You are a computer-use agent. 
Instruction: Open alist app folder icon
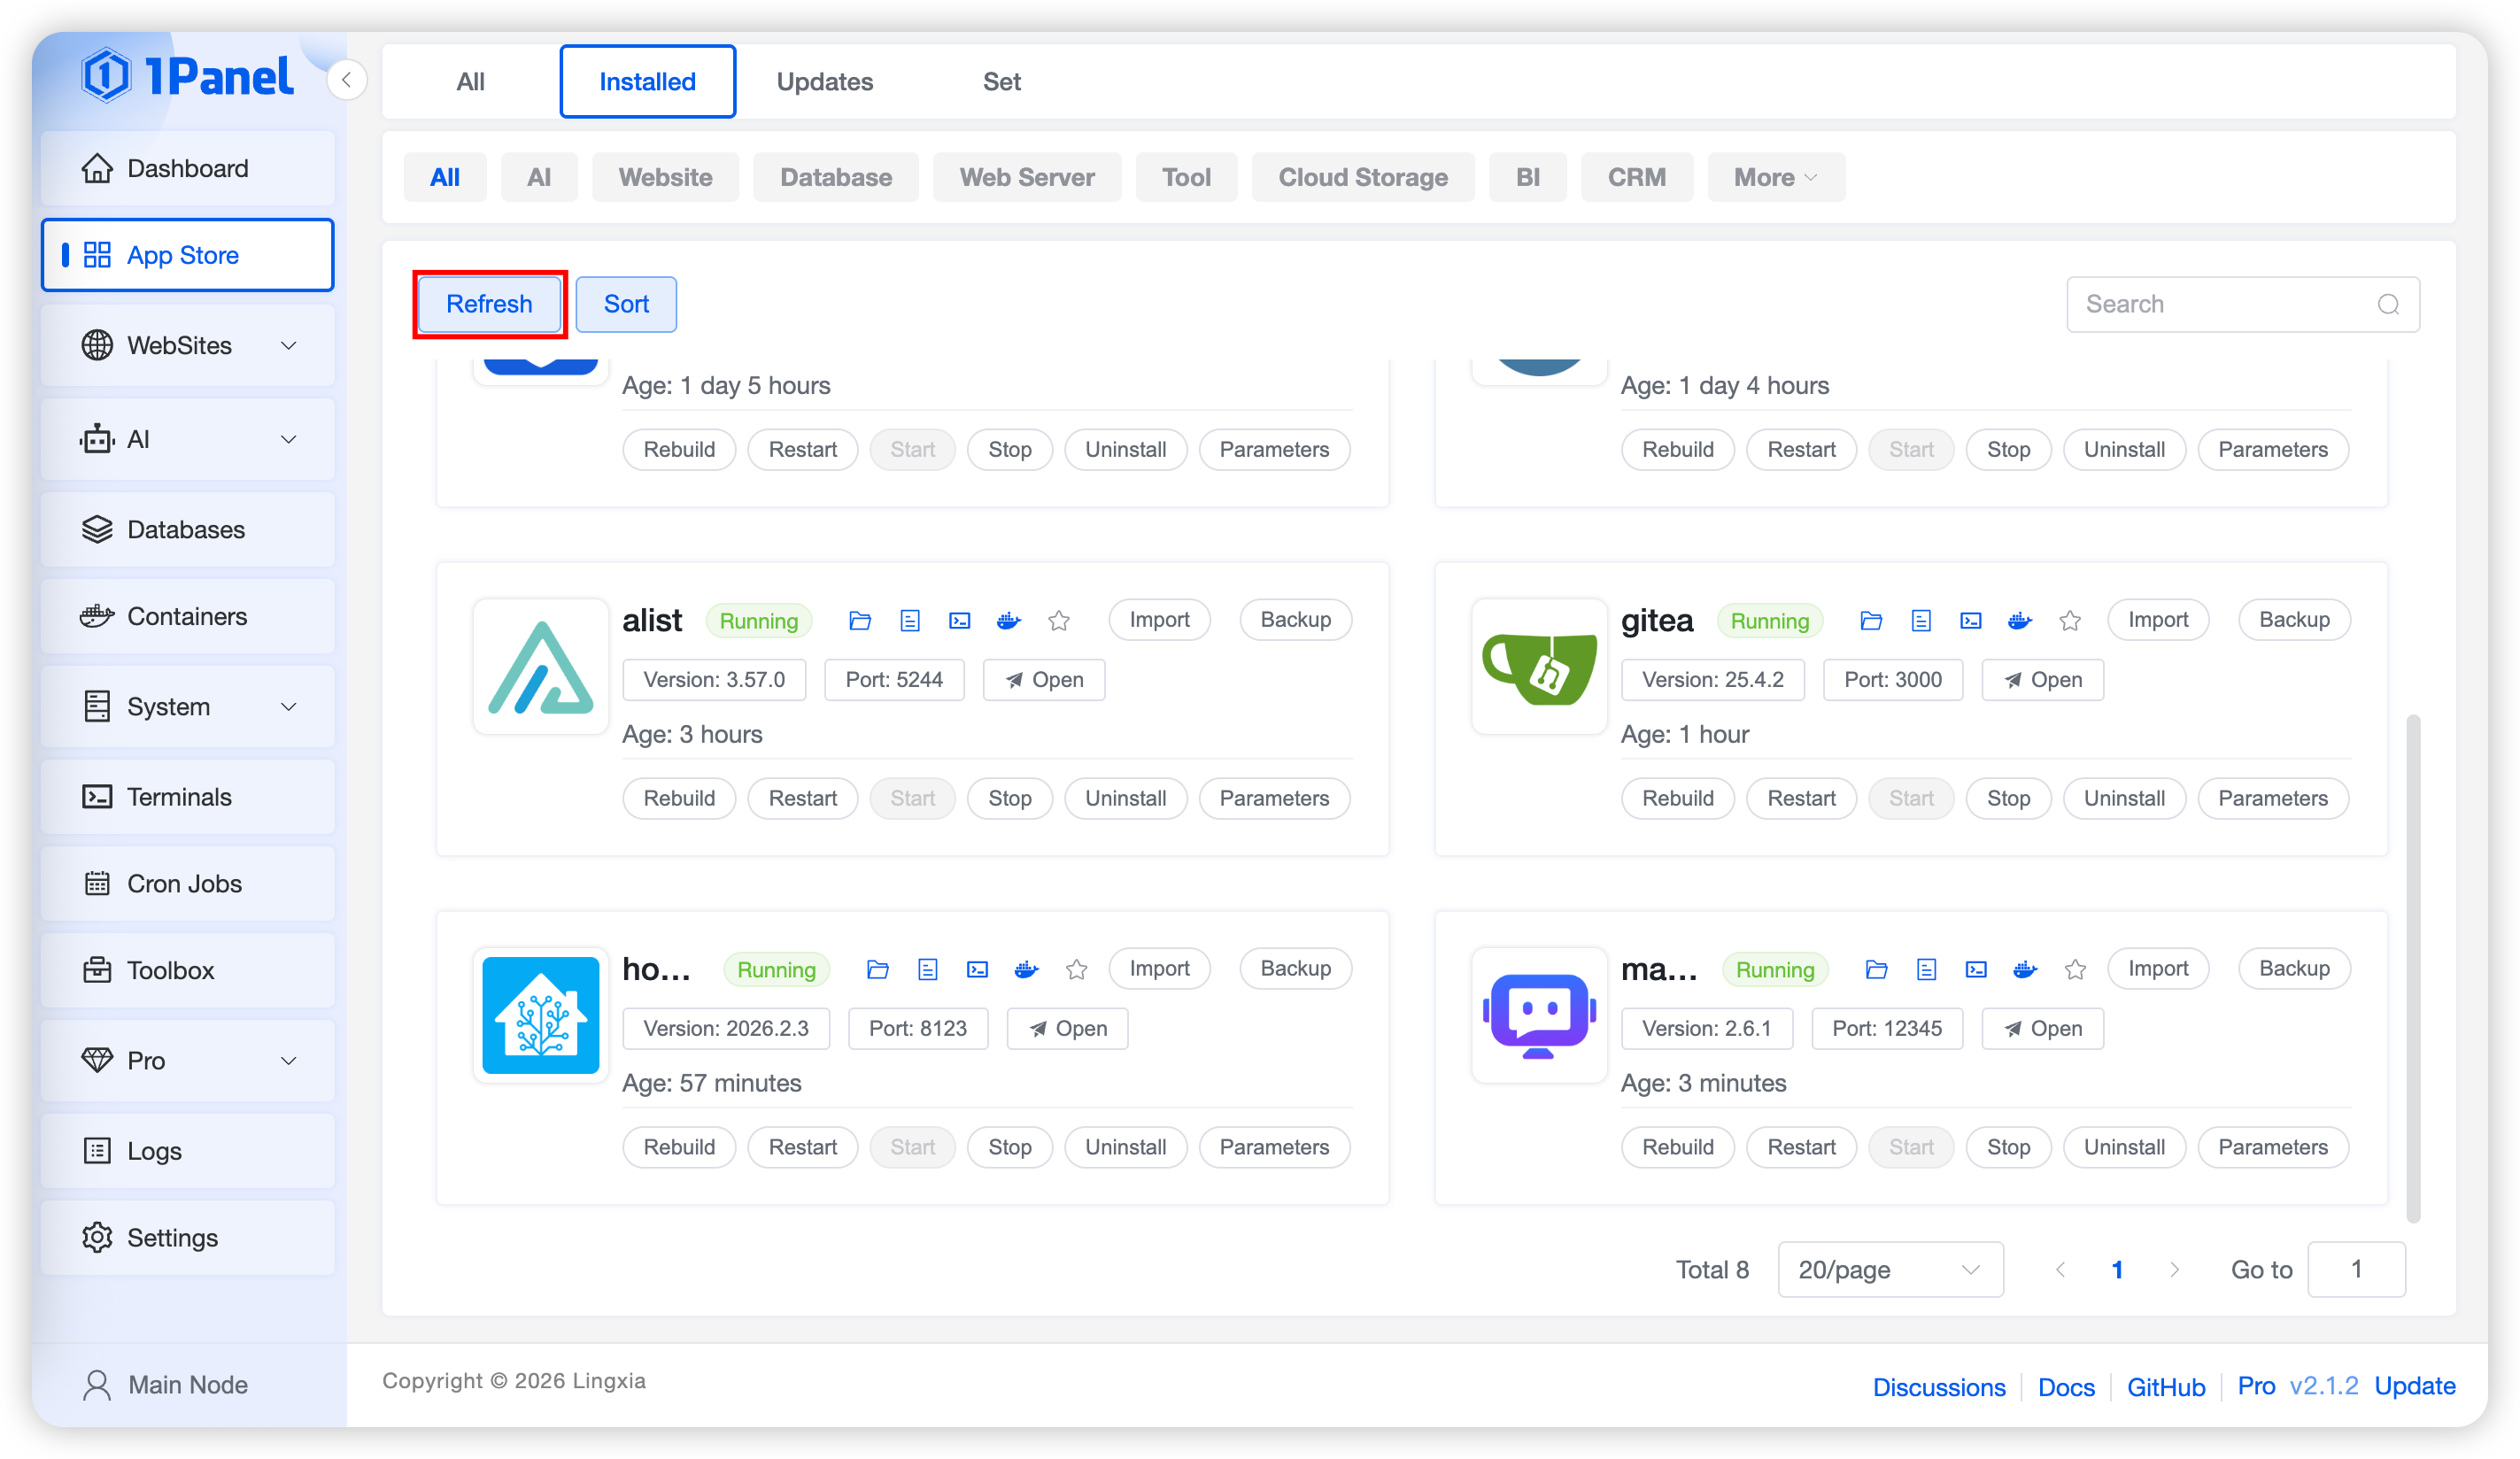point(860,621)
